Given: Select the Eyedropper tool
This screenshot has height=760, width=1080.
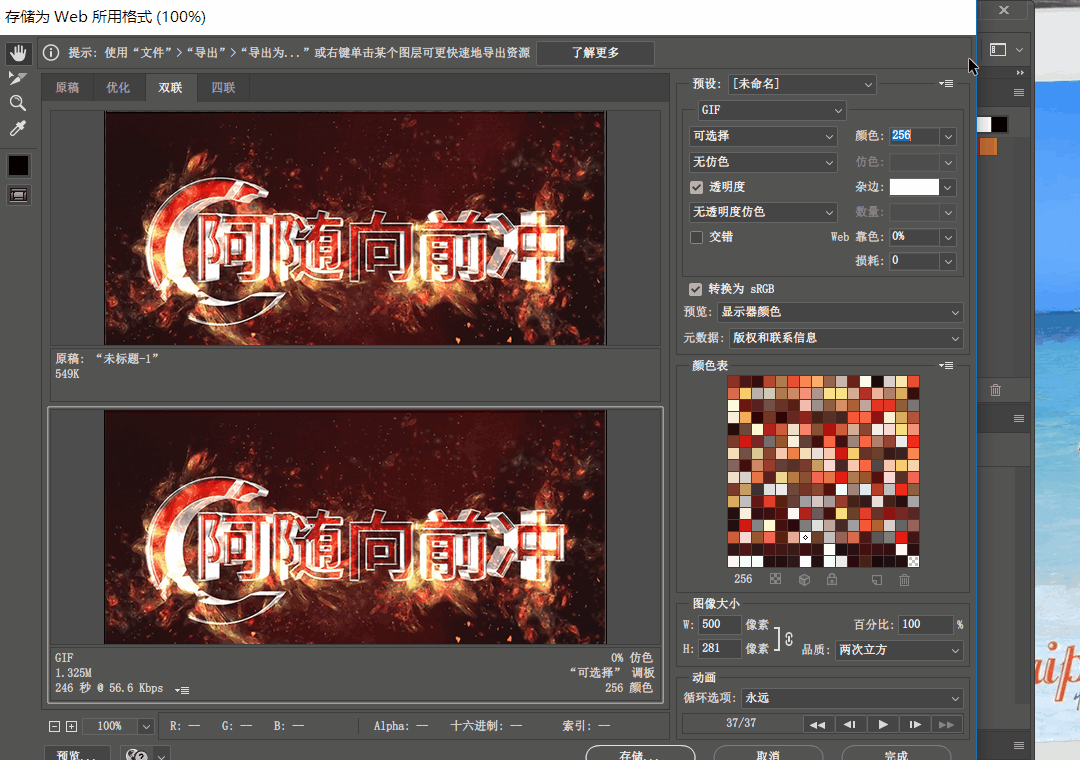Looking at the screenshot, I should click(x=18, y=127).
